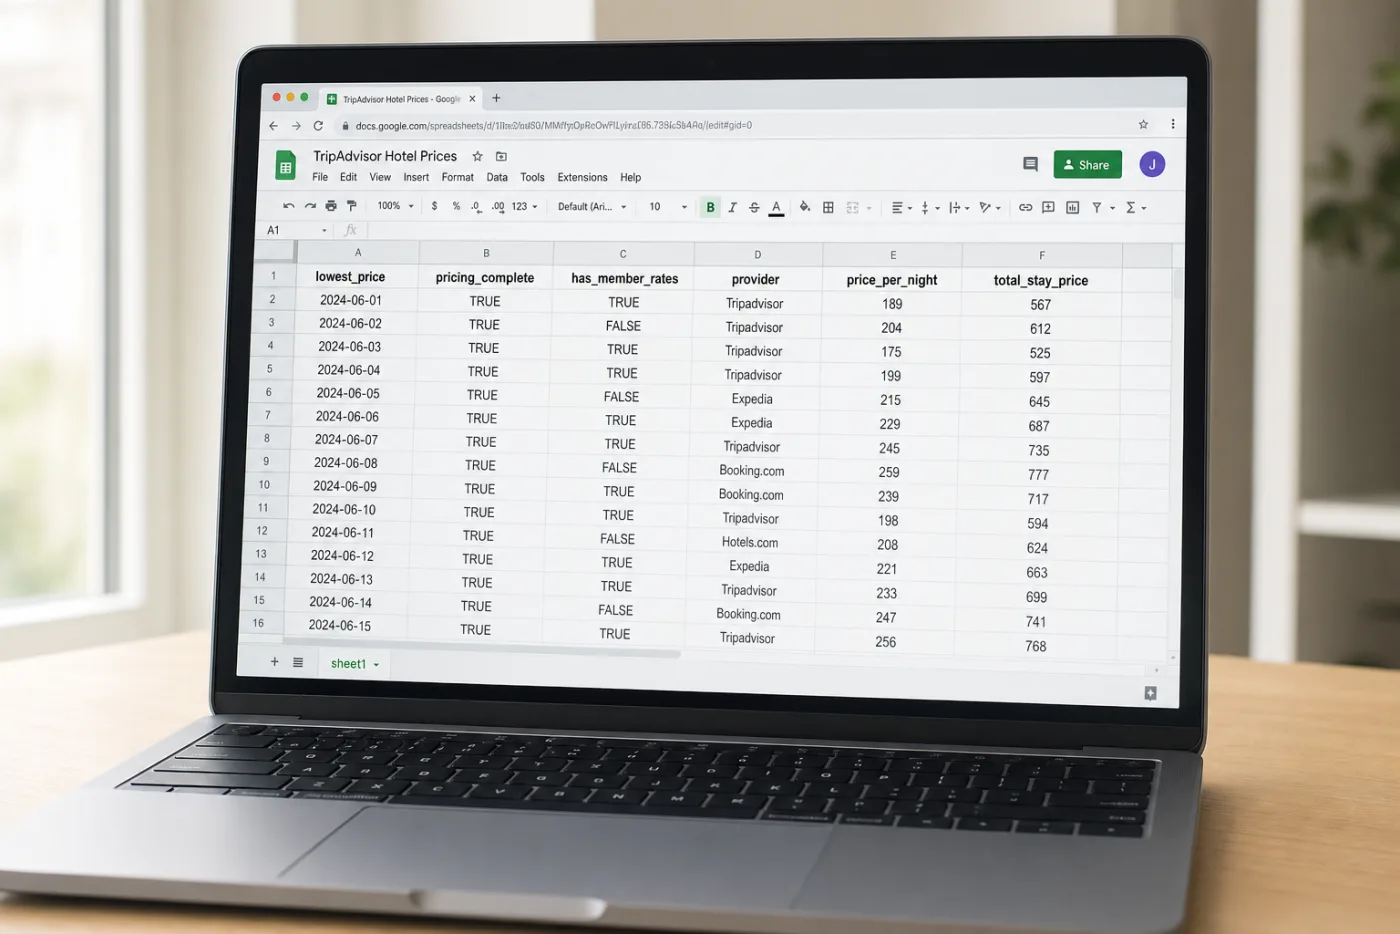Viewport: 1400px width, 934px height.
Task: Bookmark this page with star icon
Action: pyautogui.click(x=1143, y=124)
